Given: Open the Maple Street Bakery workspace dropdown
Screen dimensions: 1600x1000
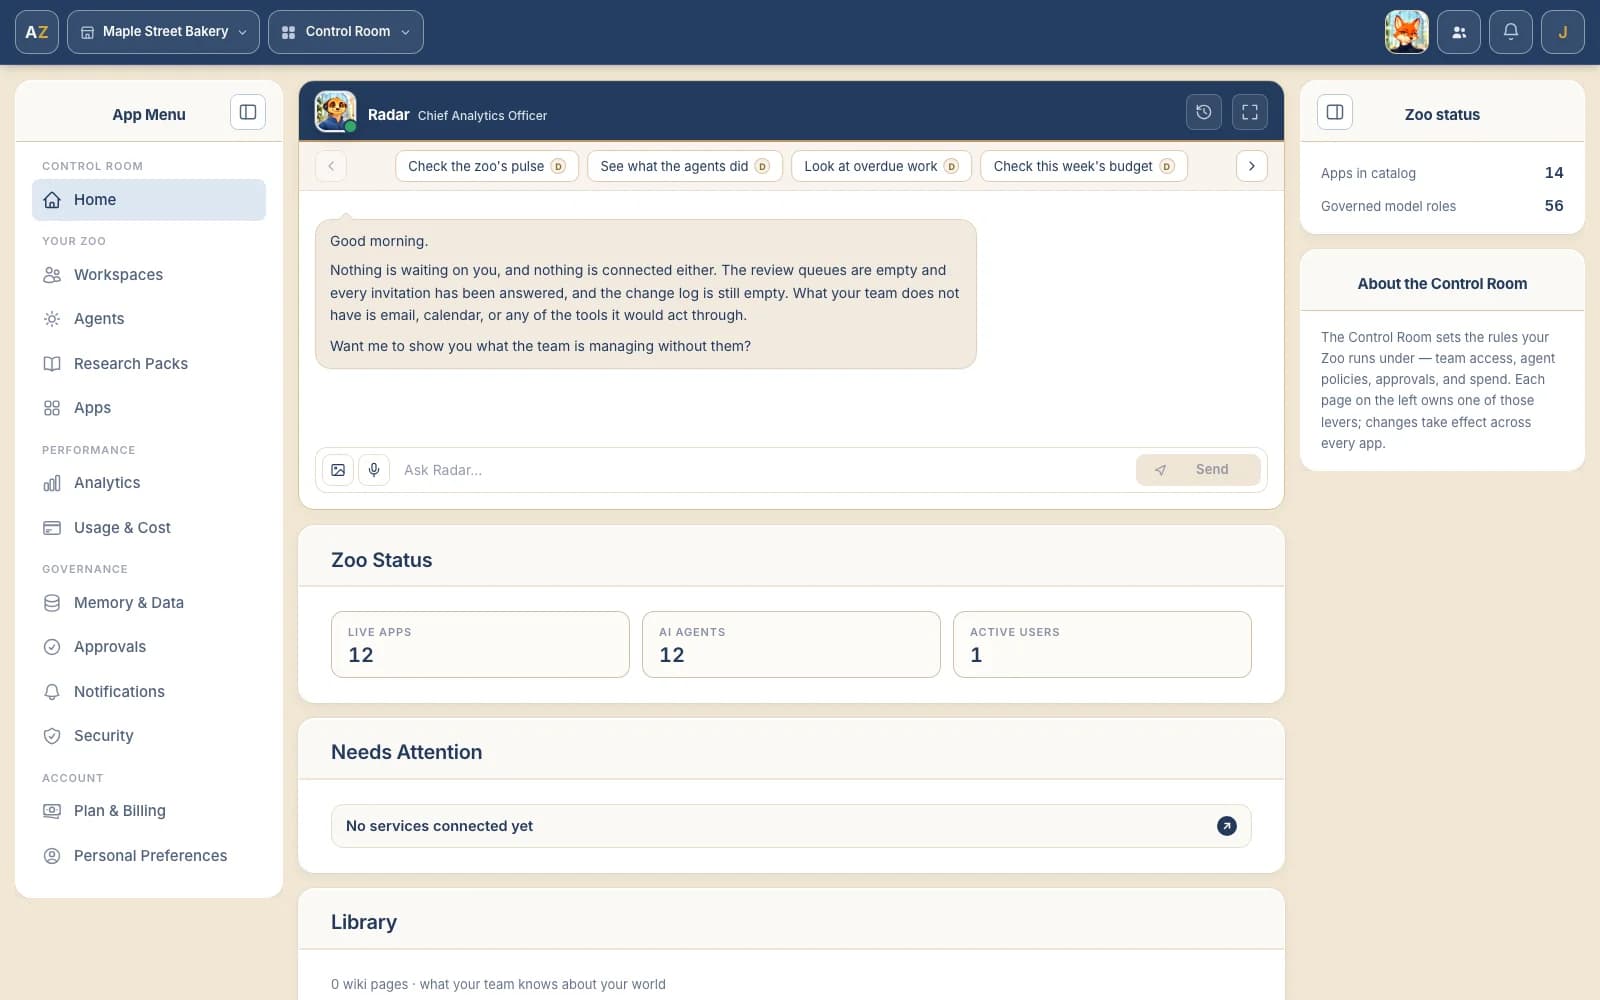Looking at the screenshot, I should pos(163,32).
